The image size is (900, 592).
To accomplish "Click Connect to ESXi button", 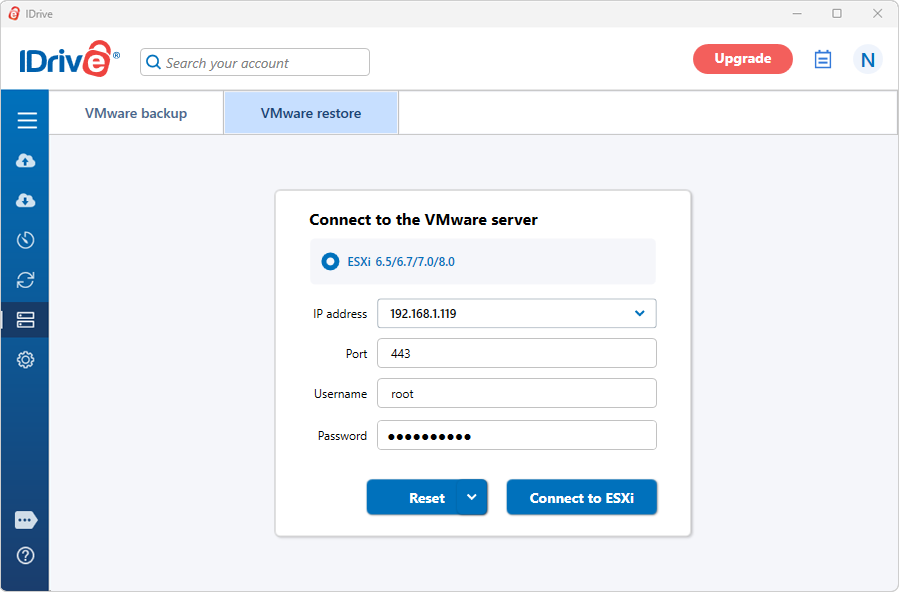I will [581, 497].
